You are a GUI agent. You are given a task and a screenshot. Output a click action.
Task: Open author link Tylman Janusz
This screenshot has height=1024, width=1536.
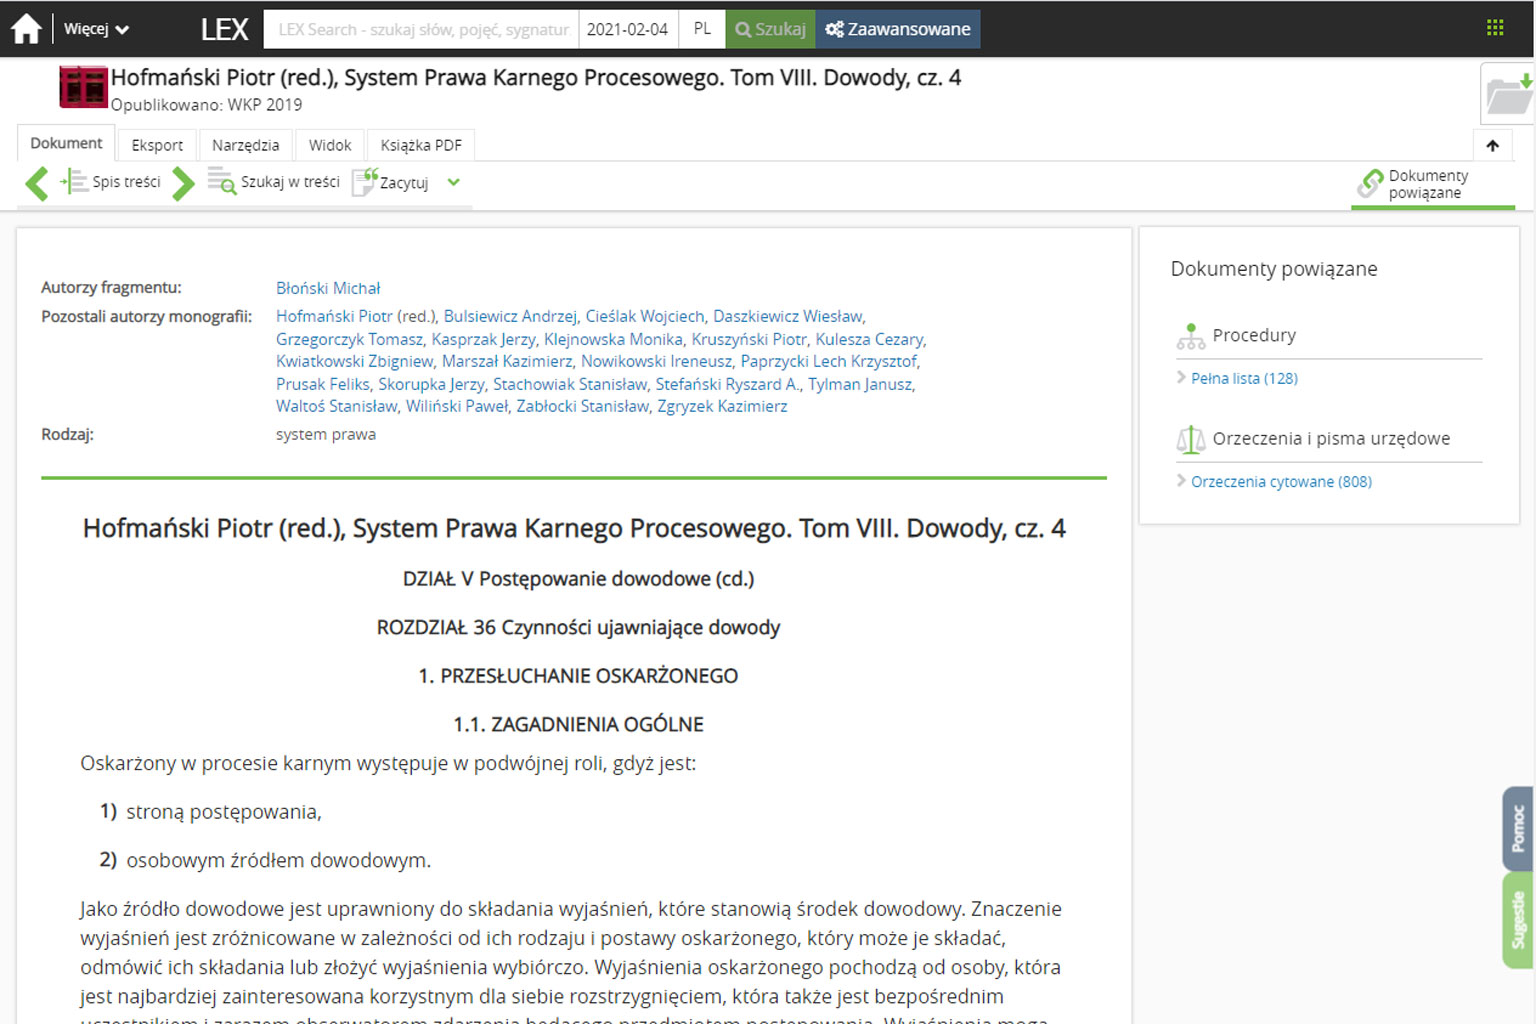coord(860,384)
